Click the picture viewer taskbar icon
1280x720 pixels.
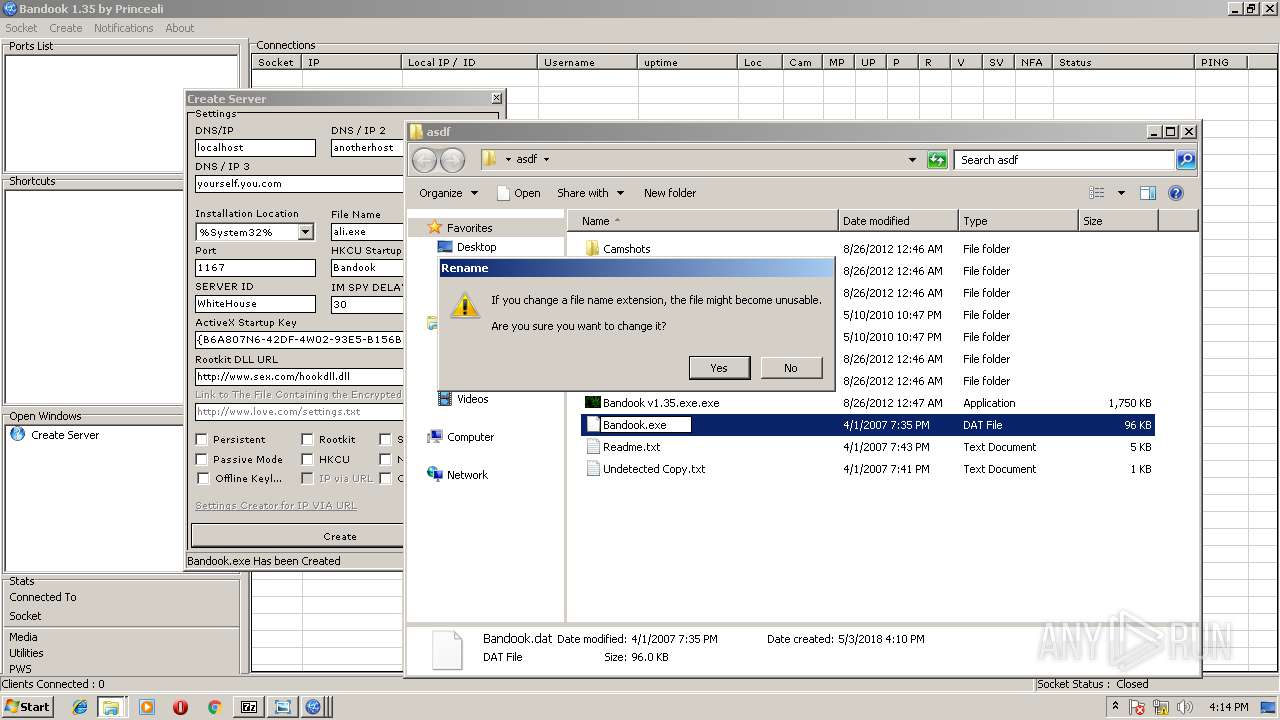281,707
